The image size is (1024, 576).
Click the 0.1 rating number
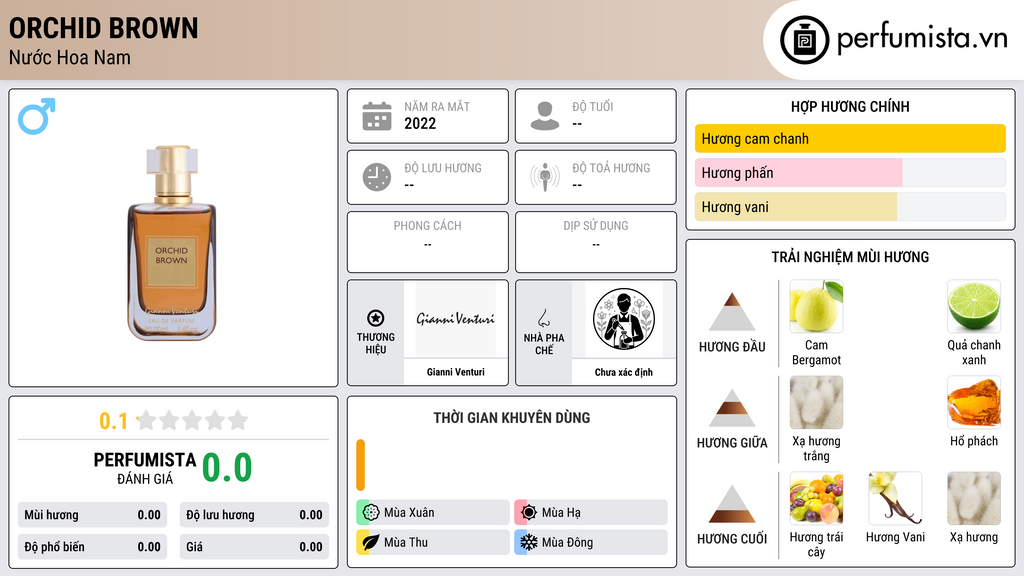pos(113,421)
